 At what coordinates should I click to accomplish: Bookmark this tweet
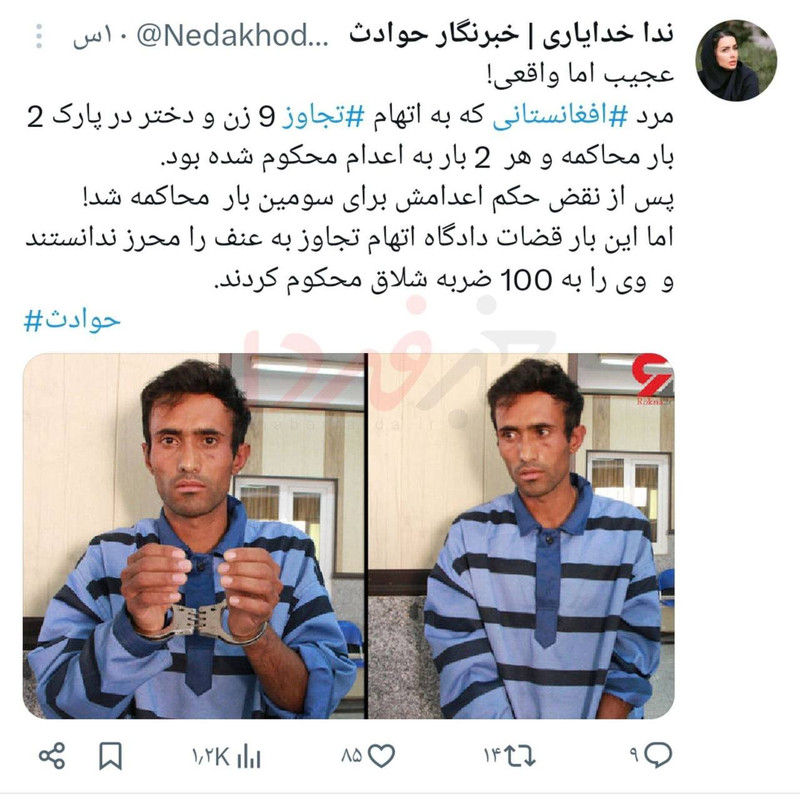coord(110,756)
